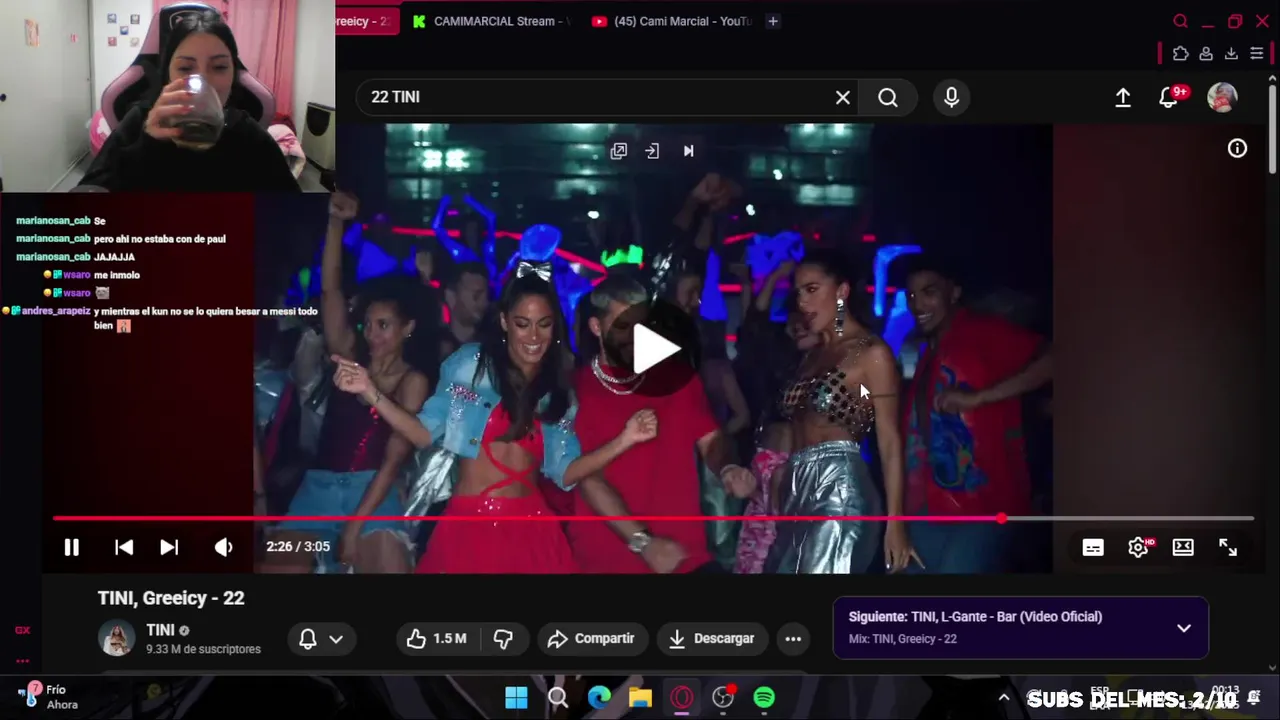Open Spotify from taskbar
Screen dimensions: 1280x720
pyautogui.click(x=764, y=697)
